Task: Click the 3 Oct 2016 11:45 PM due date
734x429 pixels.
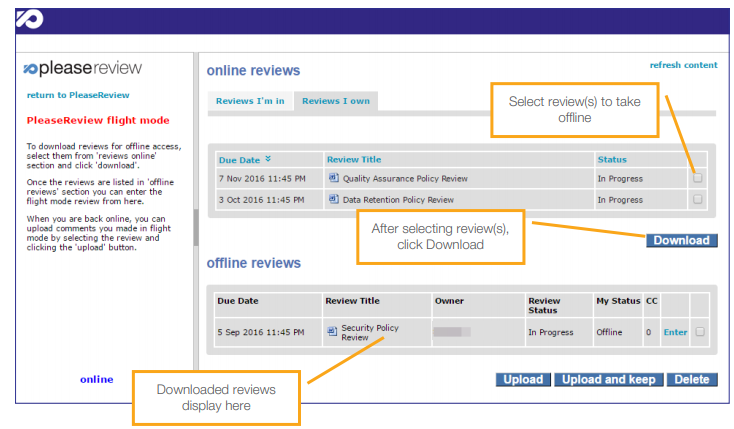Action: pyautogui.click(x=261, y=200)
